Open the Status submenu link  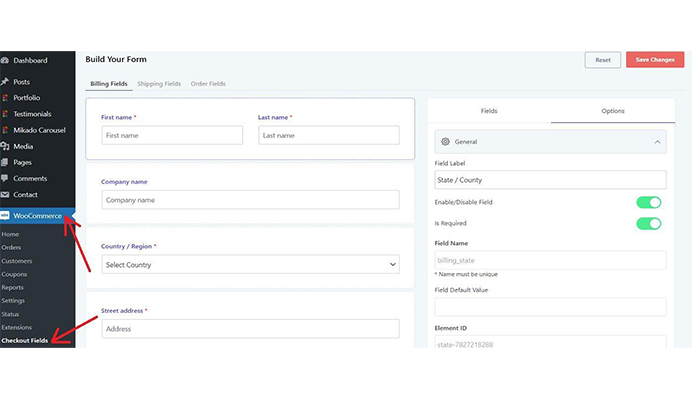tap(10, 314)
